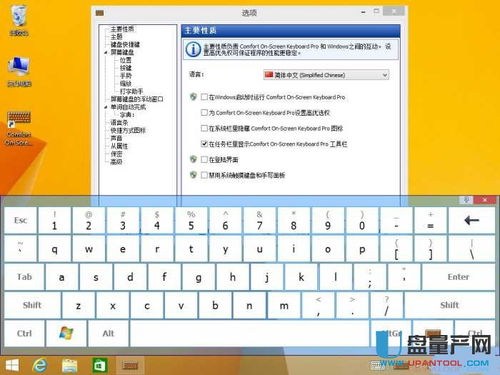Open the green Store icon in taskbar
Screen dimensions: 500x375
100,366
